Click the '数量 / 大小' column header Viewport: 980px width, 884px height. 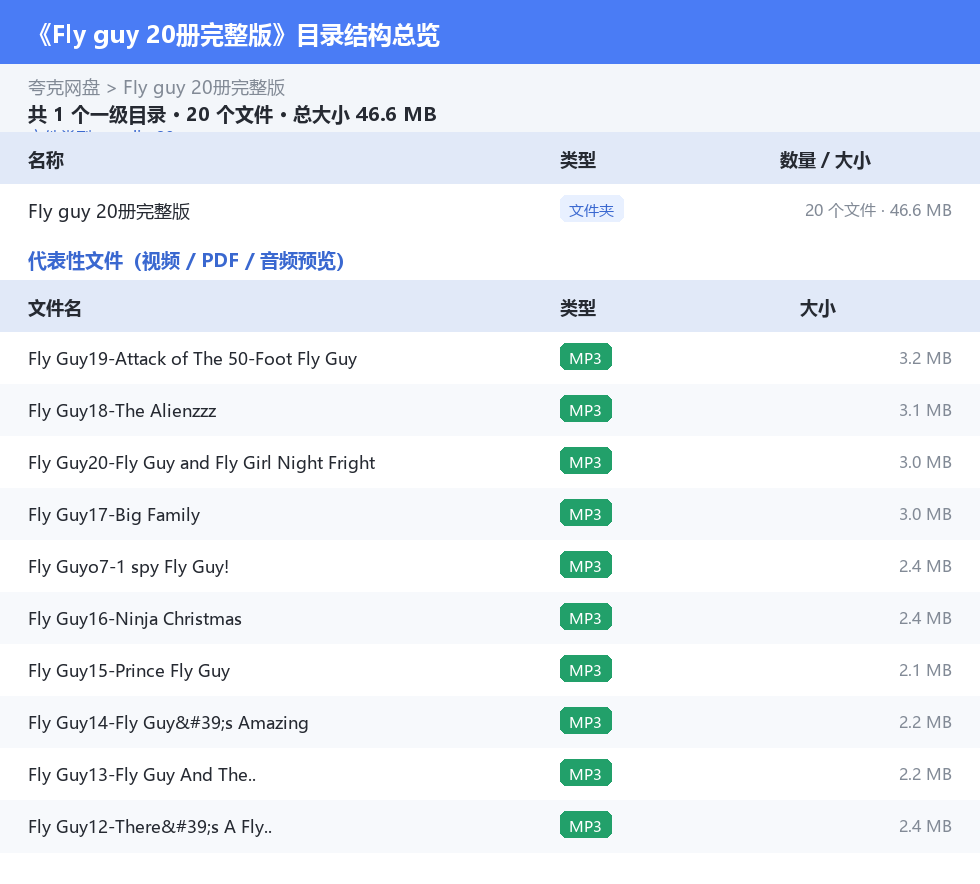click(825, 160)
